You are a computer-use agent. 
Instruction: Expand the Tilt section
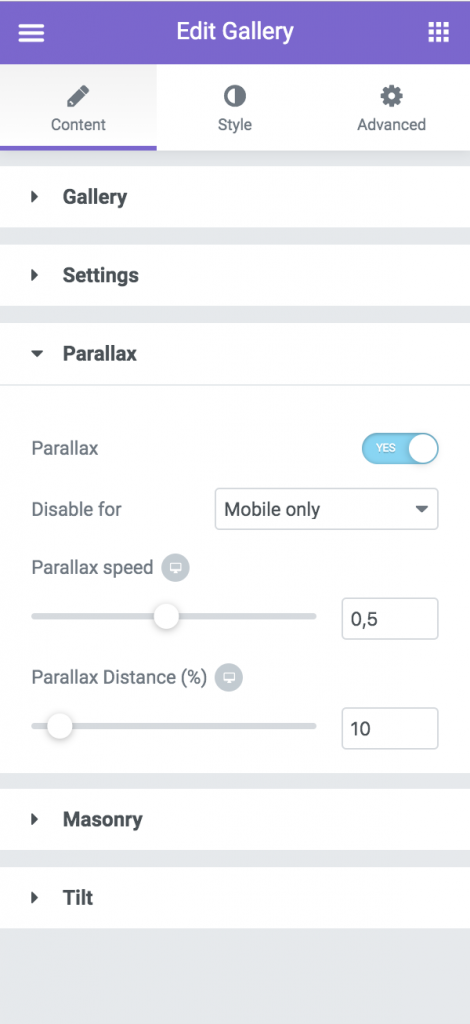235,897
